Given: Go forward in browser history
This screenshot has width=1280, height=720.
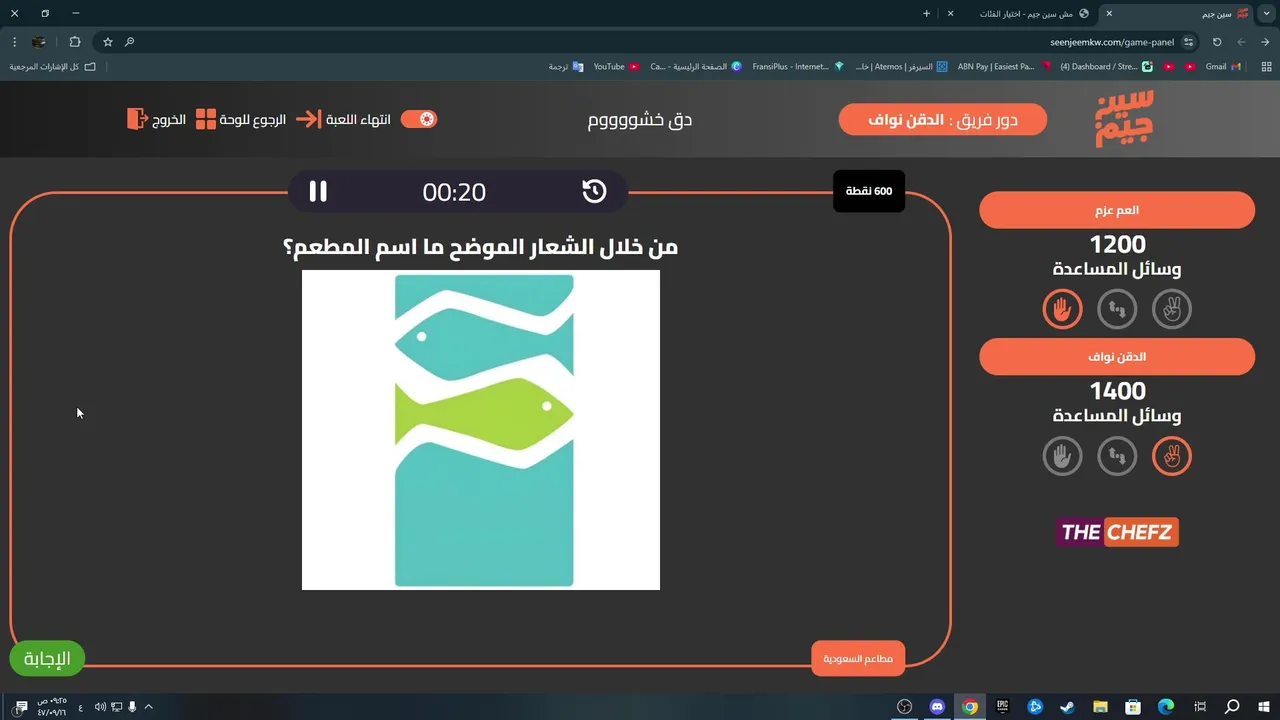Looking at the screenshot, I should 1241,42.
